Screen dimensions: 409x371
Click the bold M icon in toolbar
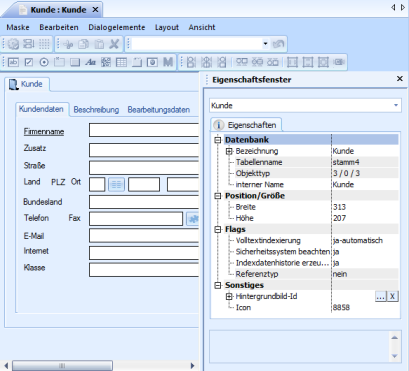click(x=168, y=62)
